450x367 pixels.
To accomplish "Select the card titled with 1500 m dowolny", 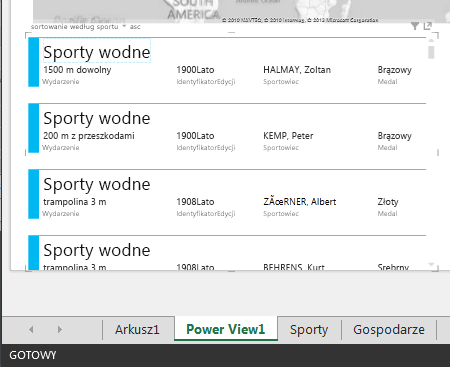I will click(x=227, y=62).
